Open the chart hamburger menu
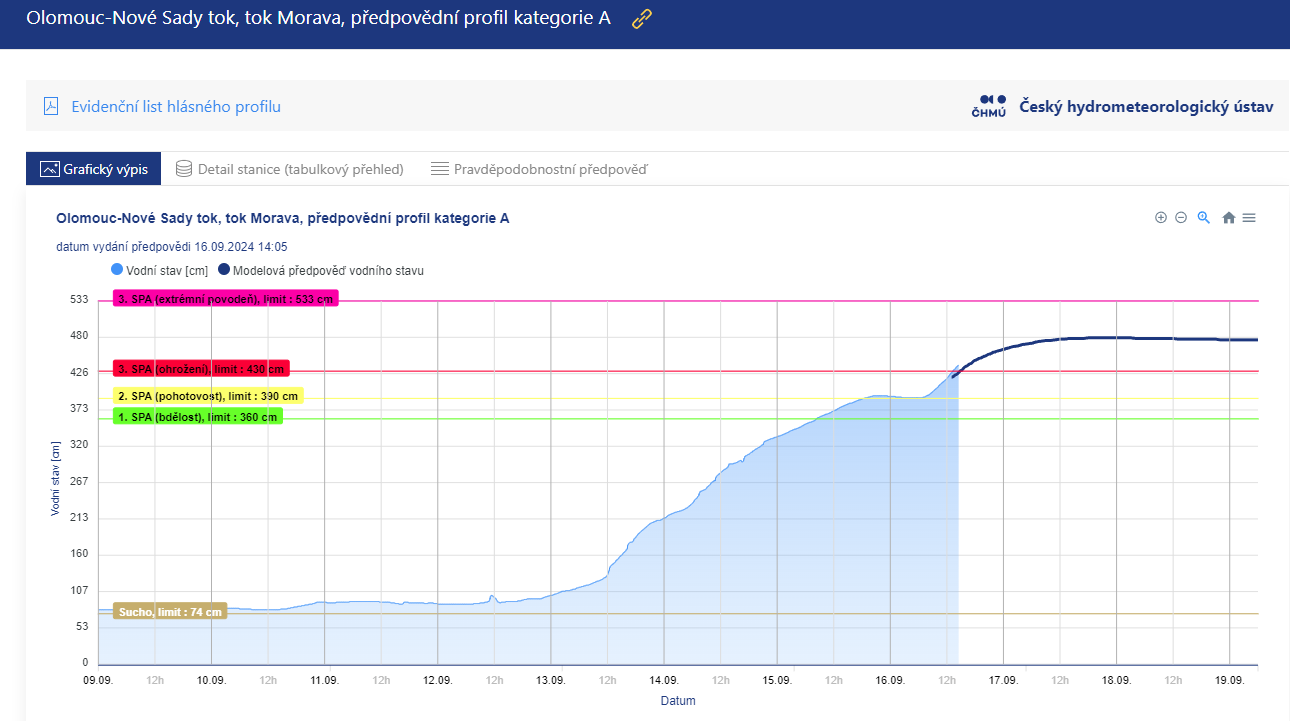 click(x=1249, y=218)
